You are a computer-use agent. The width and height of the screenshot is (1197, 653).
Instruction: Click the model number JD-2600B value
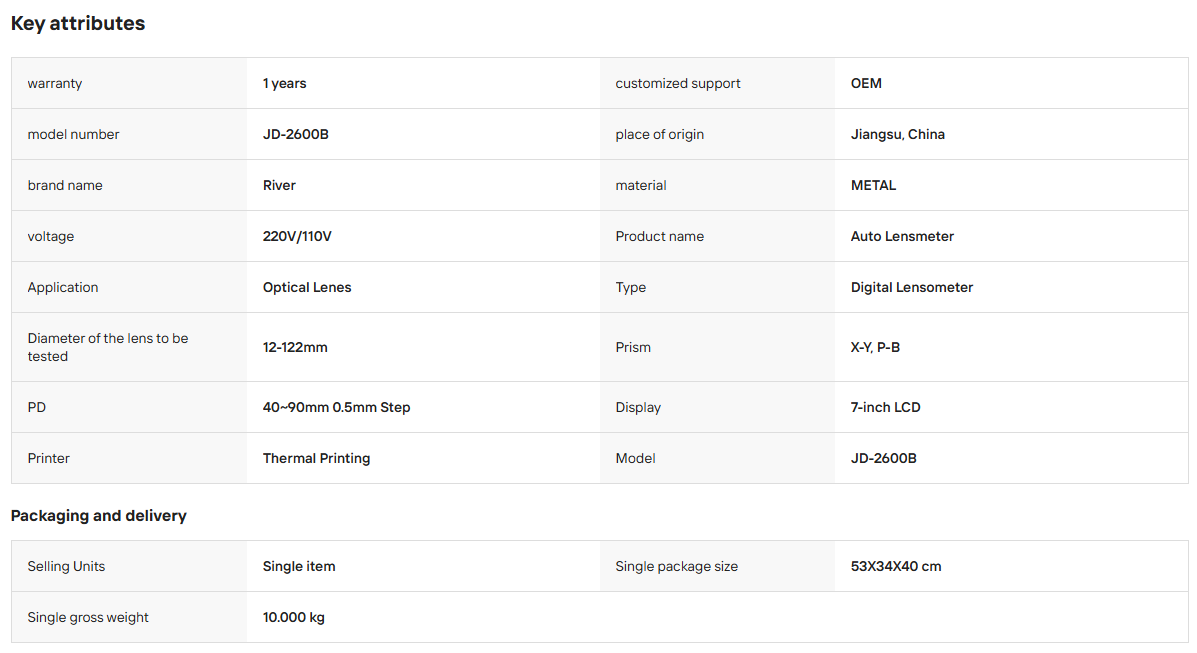295,134
